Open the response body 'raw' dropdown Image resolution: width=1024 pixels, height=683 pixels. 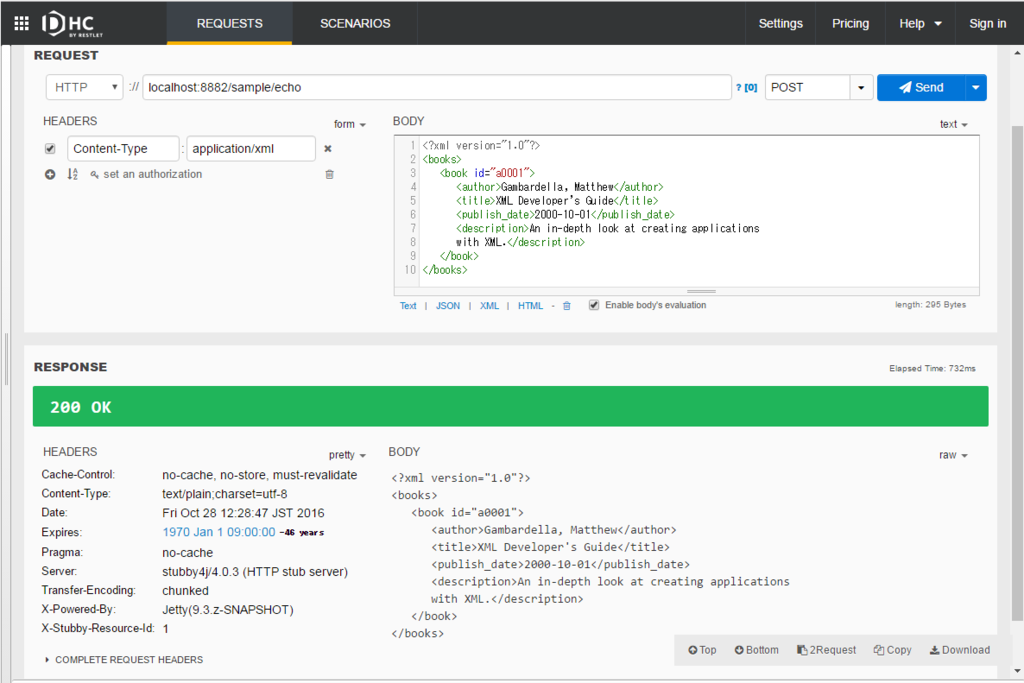tap(953, 455)
